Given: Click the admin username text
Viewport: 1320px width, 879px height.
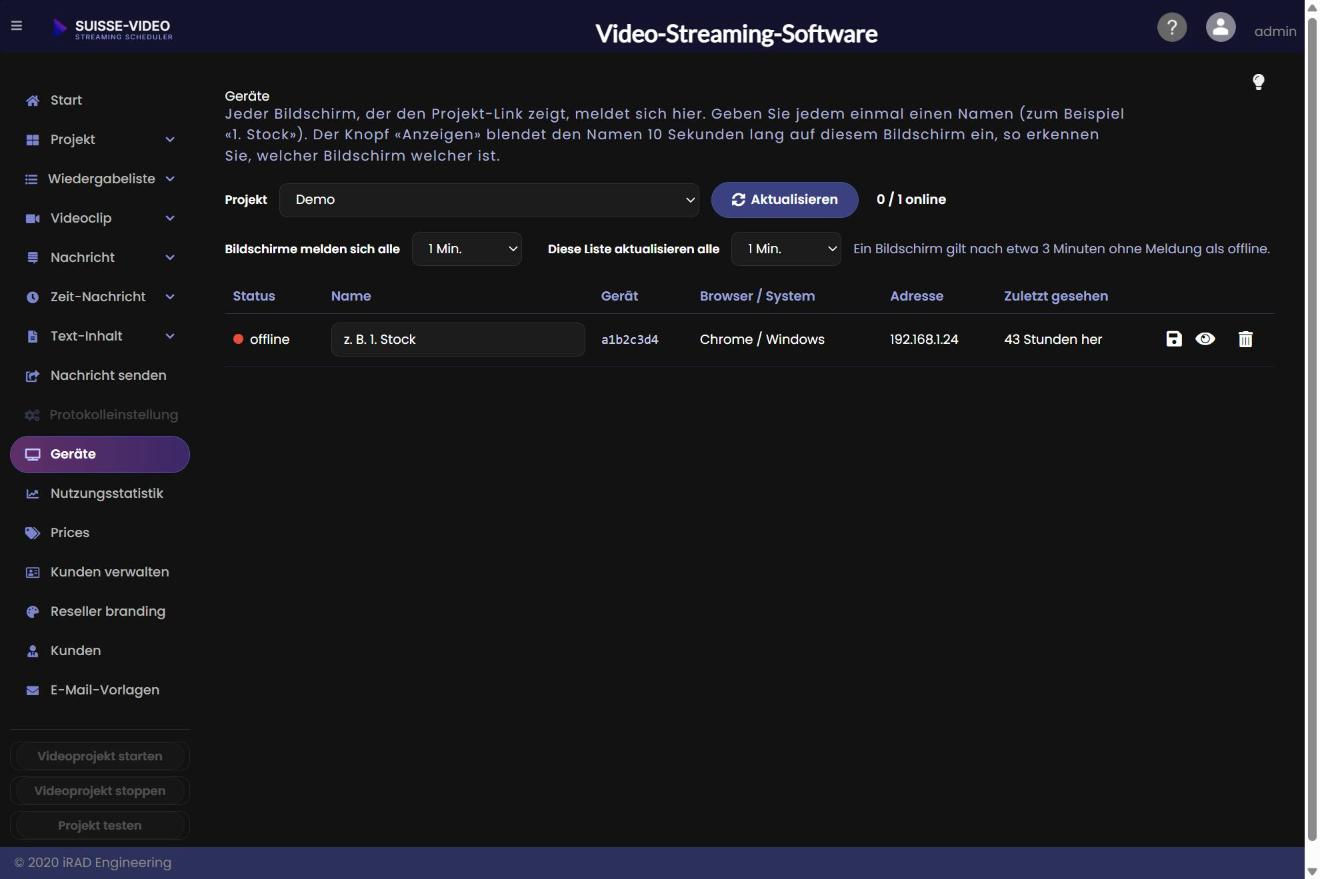Looking at the screenshot, I should tap(1275, 31).
